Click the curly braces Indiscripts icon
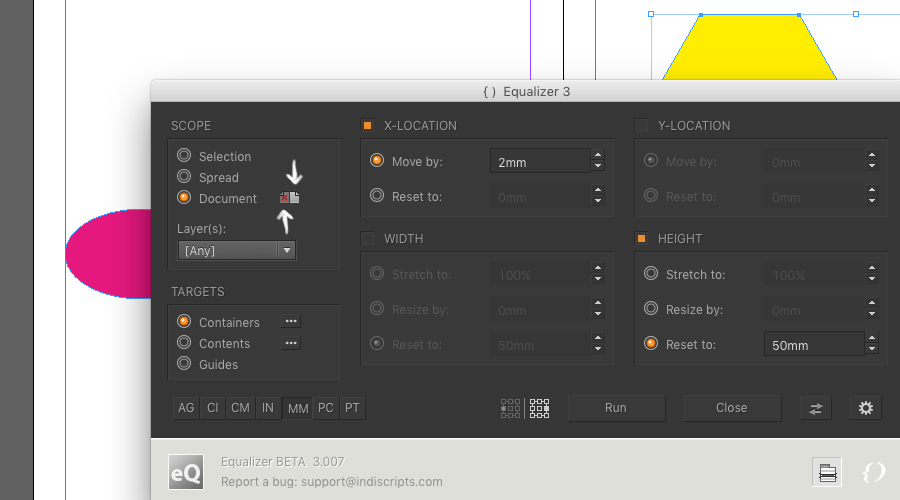Viewport: 900px width, 500px height. pyautogui.click(x=873, y=471)
